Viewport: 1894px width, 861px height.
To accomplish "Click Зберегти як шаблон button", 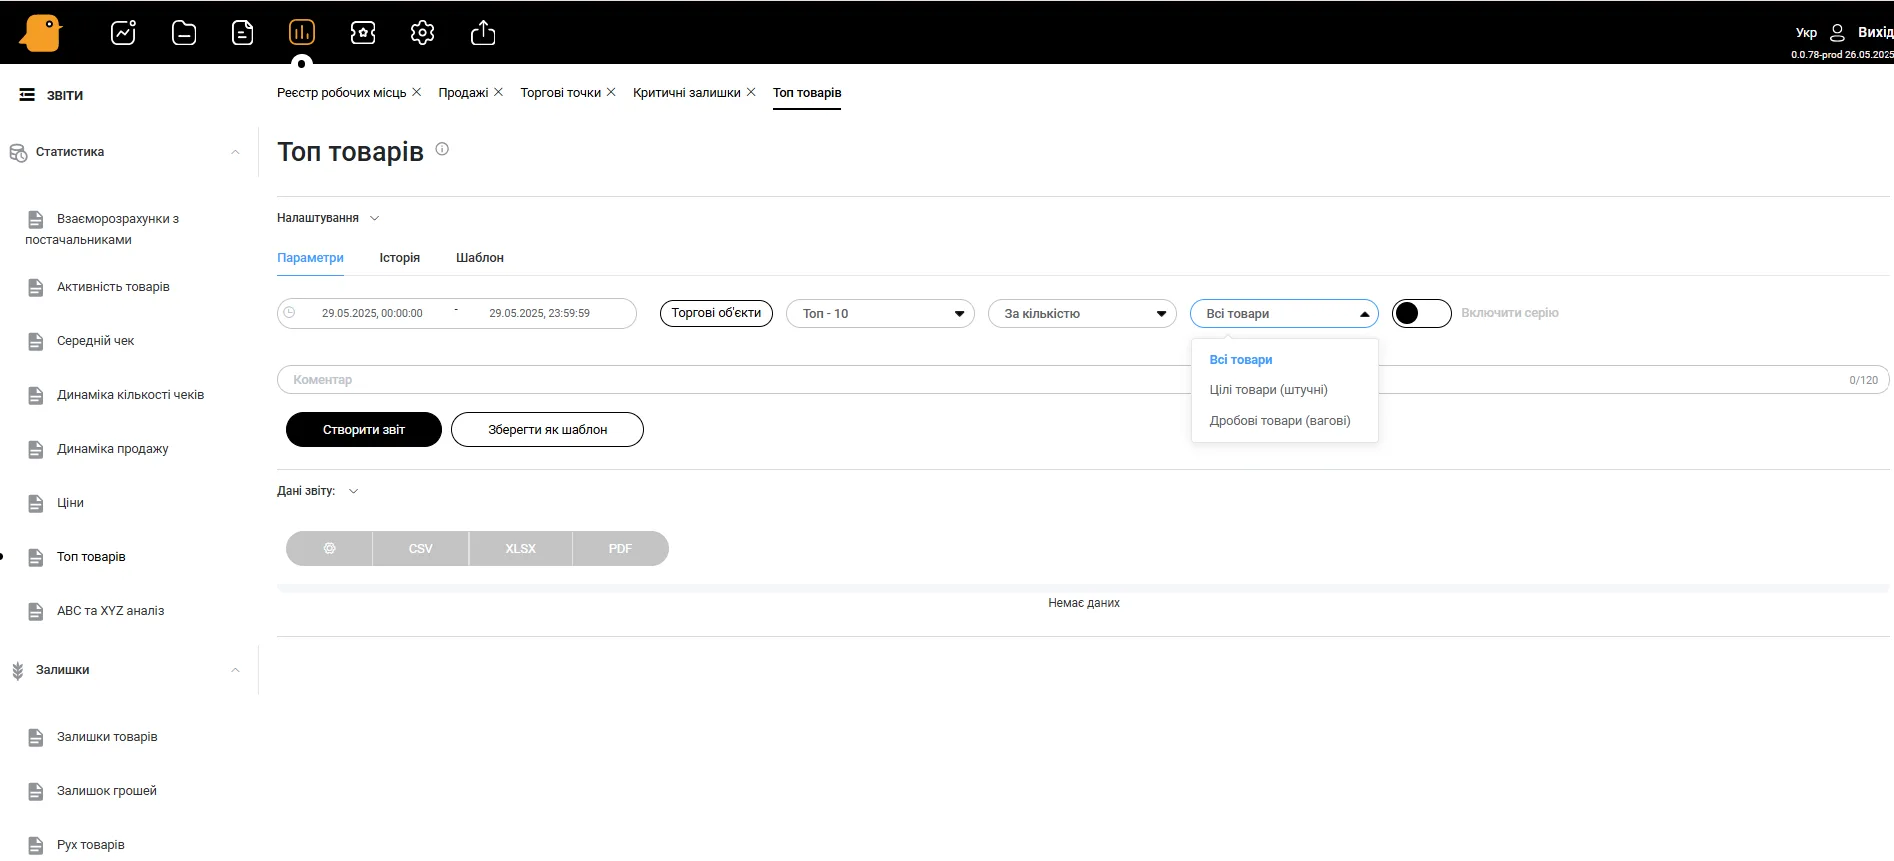I will (547, 430).
